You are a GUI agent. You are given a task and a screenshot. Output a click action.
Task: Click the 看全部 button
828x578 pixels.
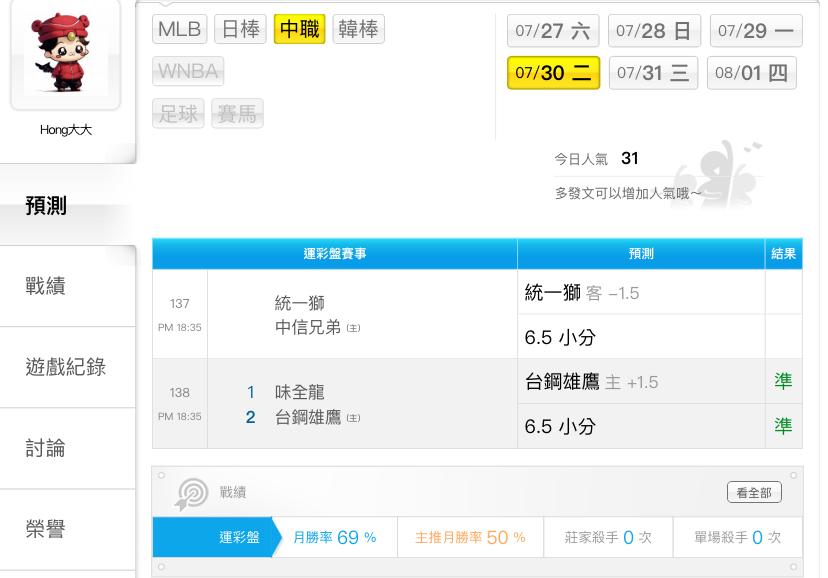tap(754, 492)
